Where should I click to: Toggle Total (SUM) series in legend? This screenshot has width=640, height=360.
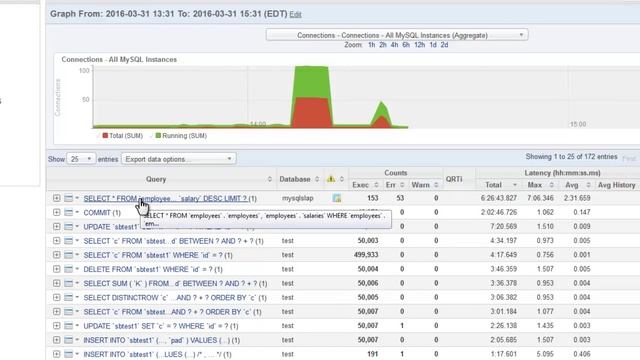(122, 136)
